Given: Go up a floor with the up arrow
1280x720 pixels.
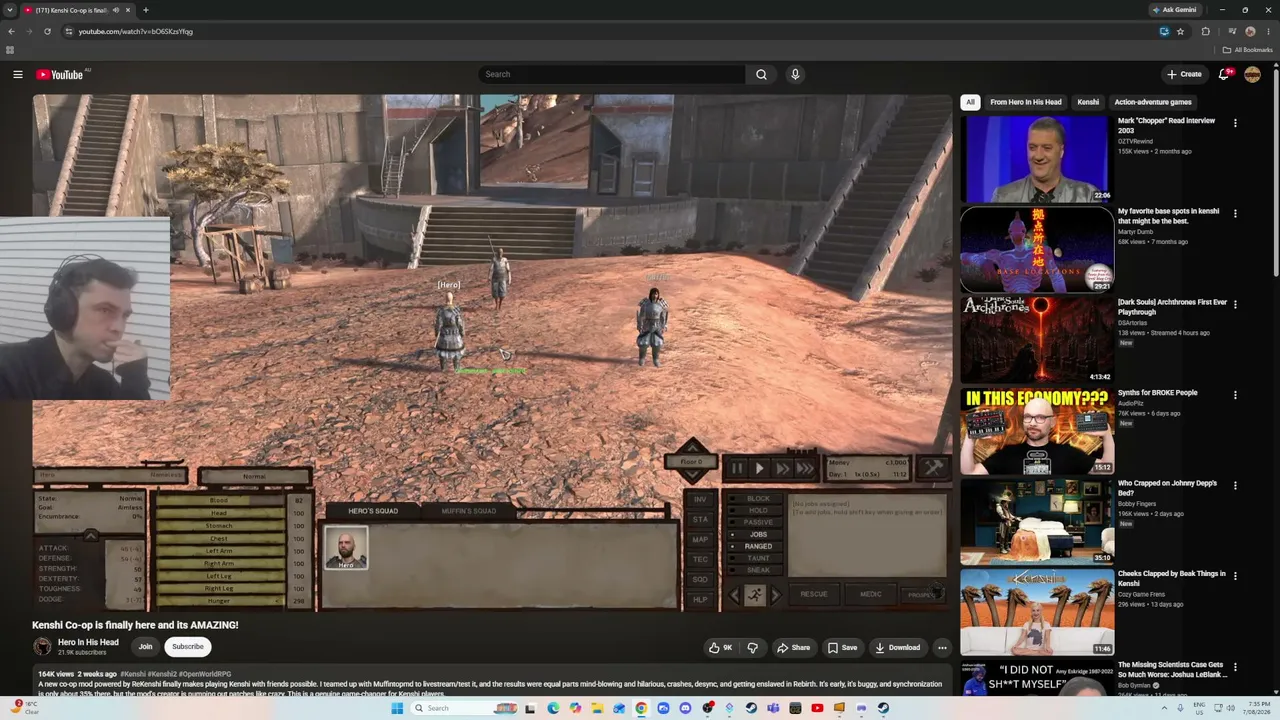Looking at the screenshot, I should pyautogui.click(x=692, y=446).
